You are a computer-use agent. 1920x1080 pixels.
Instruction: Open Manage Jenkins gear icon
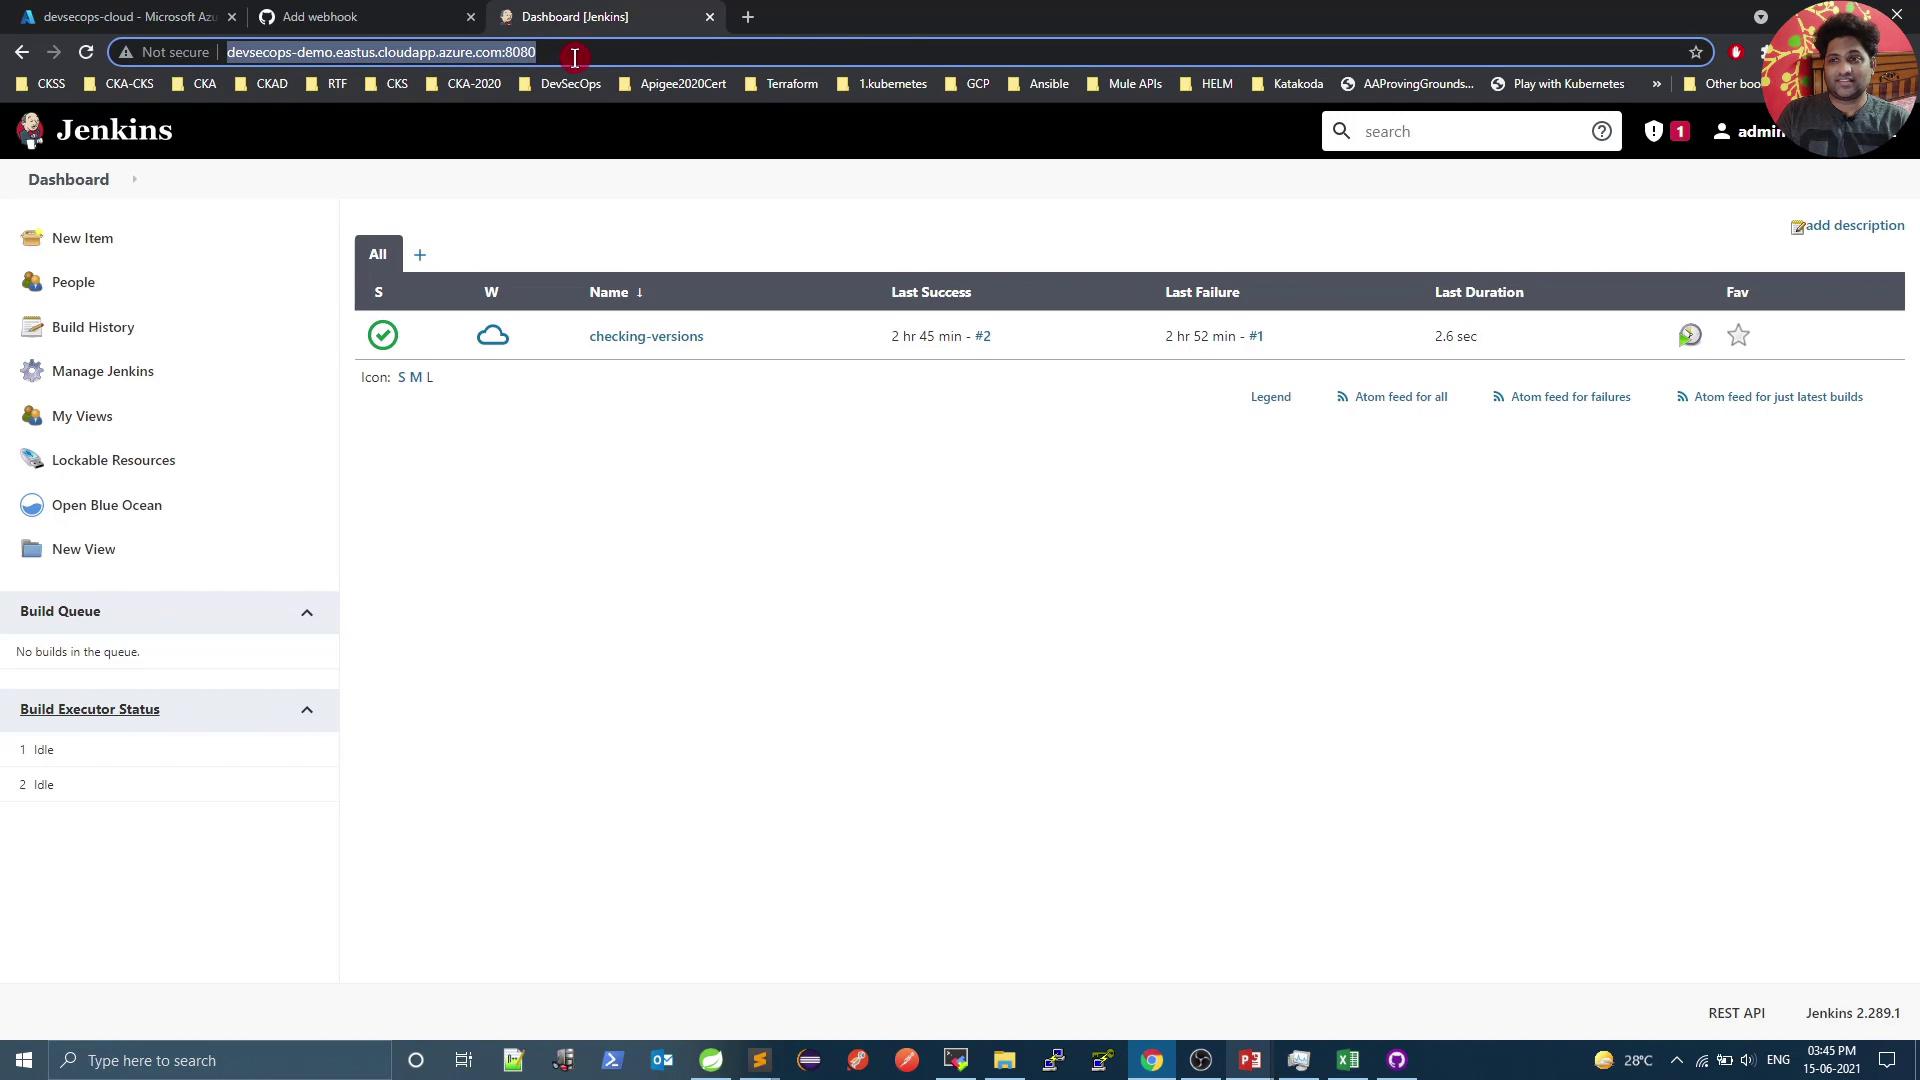point(32,371)
